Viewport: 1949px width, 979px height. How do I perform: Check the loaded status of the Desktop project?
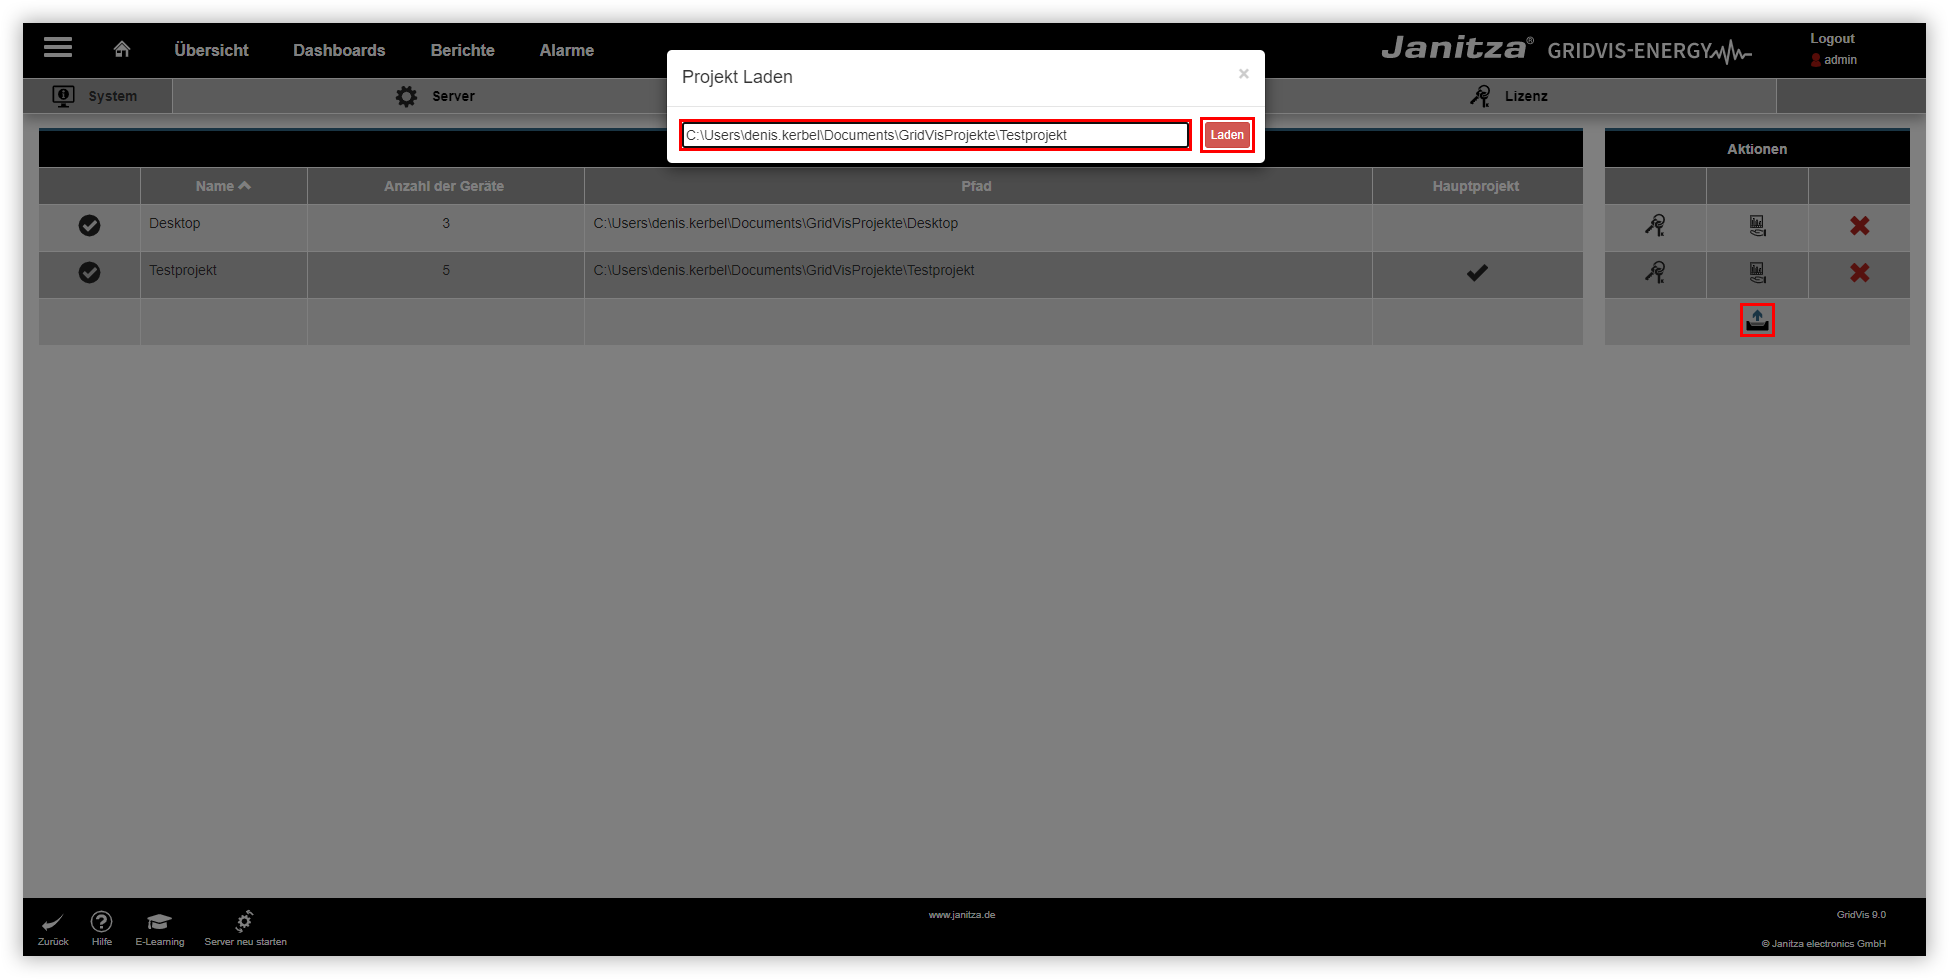pyautogui.click(x=89, y=226)
